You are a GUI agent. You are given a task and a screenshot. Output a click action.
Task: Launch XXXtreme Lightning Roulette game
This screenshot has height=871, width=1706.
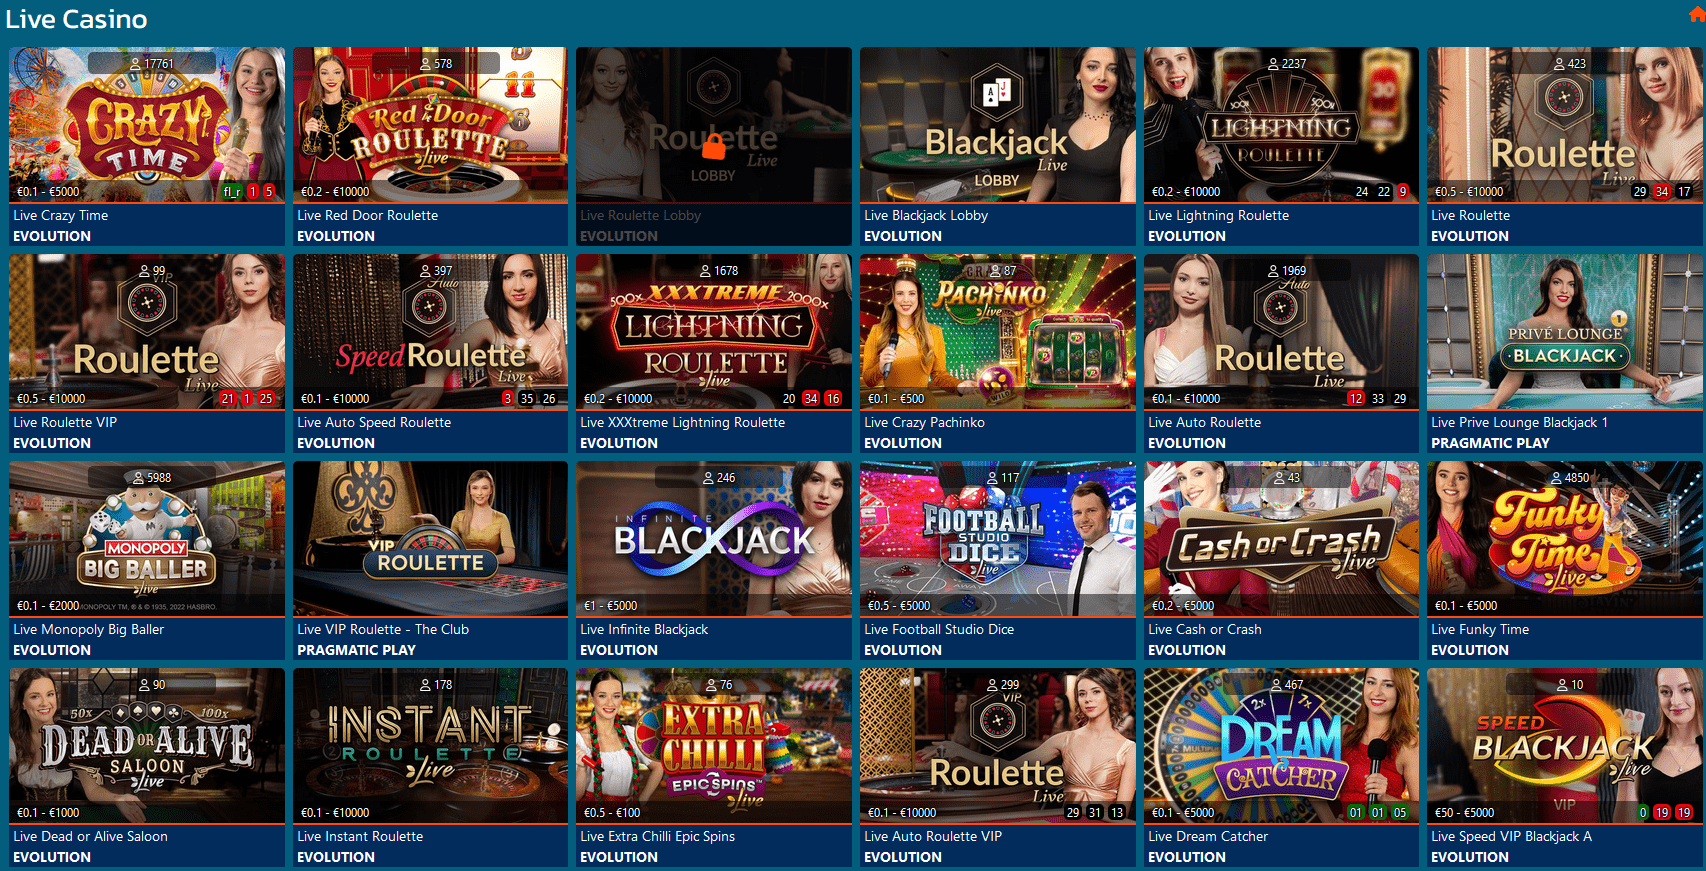tap(714, 331)
